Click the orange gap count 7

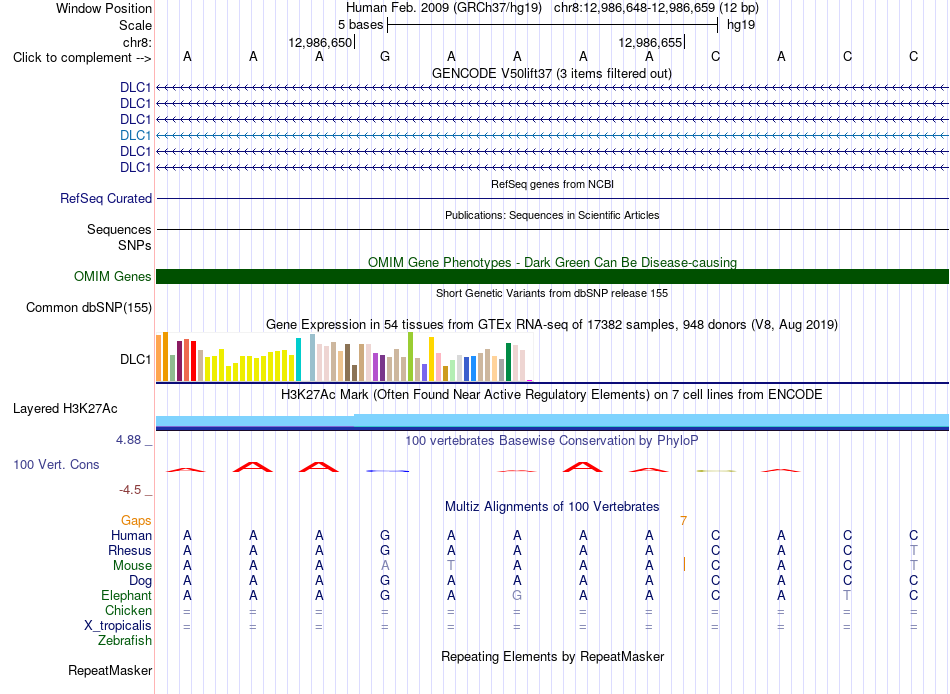(683, 521)
